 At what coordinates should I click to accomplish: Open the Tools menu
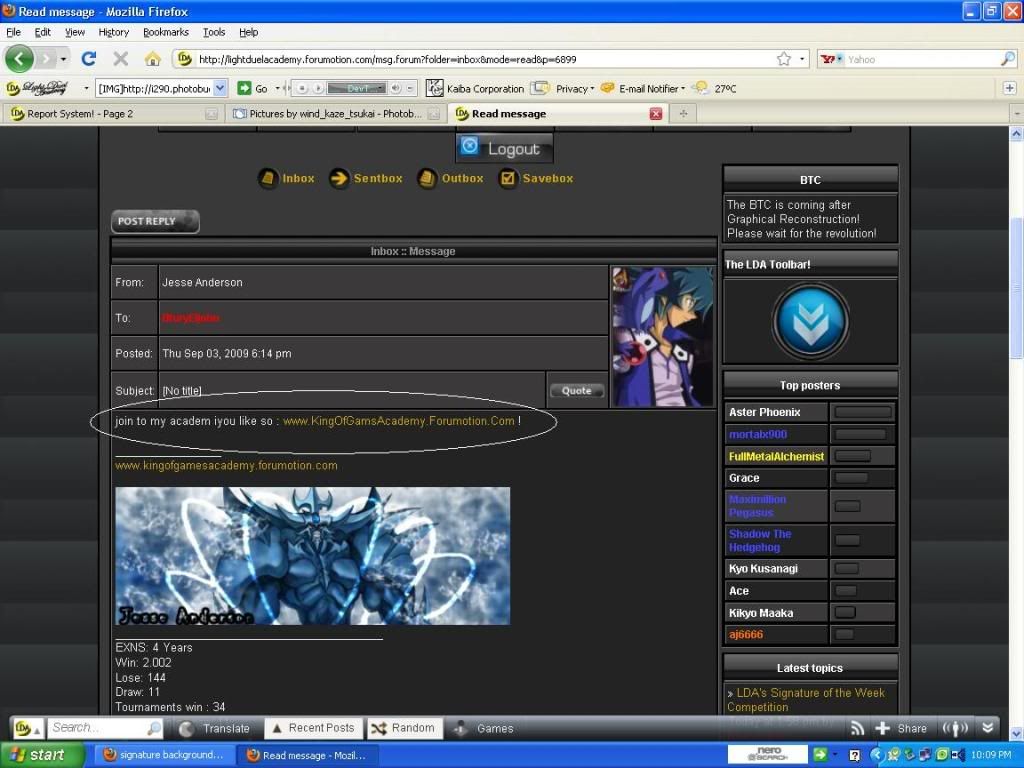coord(214,32)
